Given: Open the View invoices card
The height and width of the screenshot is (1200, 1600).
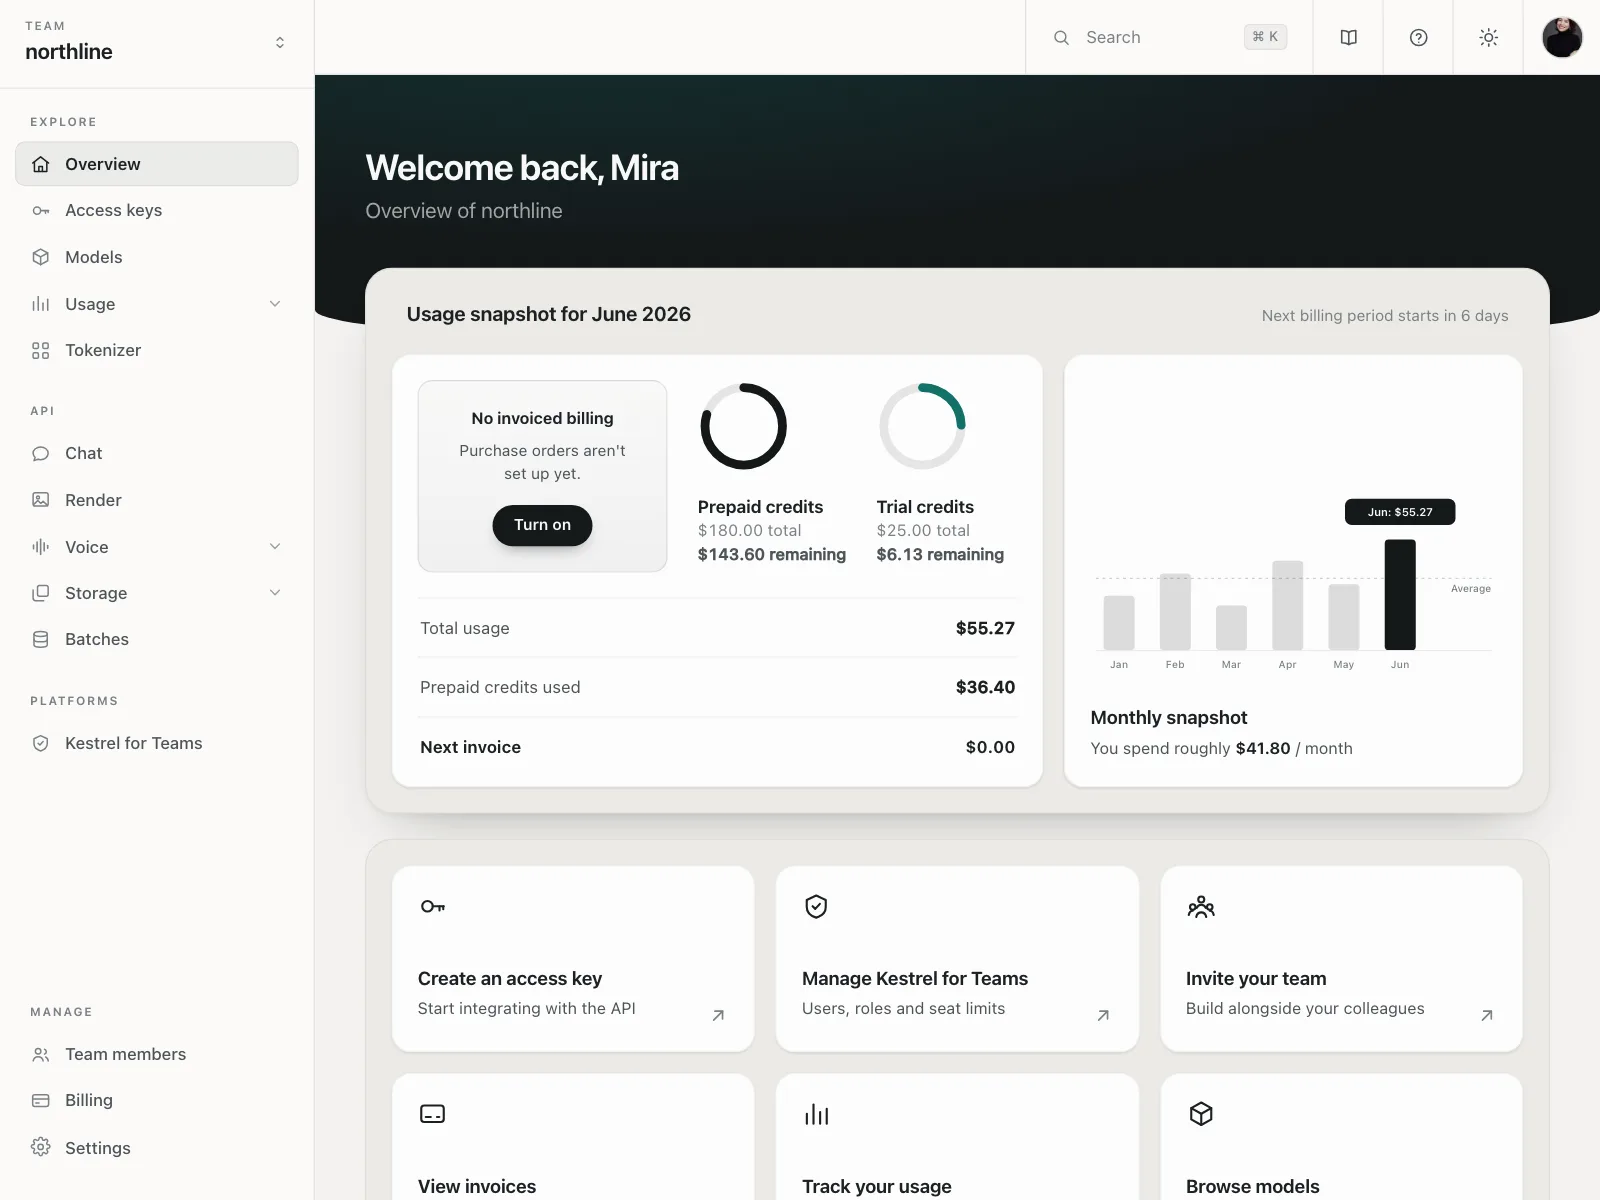Looking at the screenshot, I should point(573,1137).
